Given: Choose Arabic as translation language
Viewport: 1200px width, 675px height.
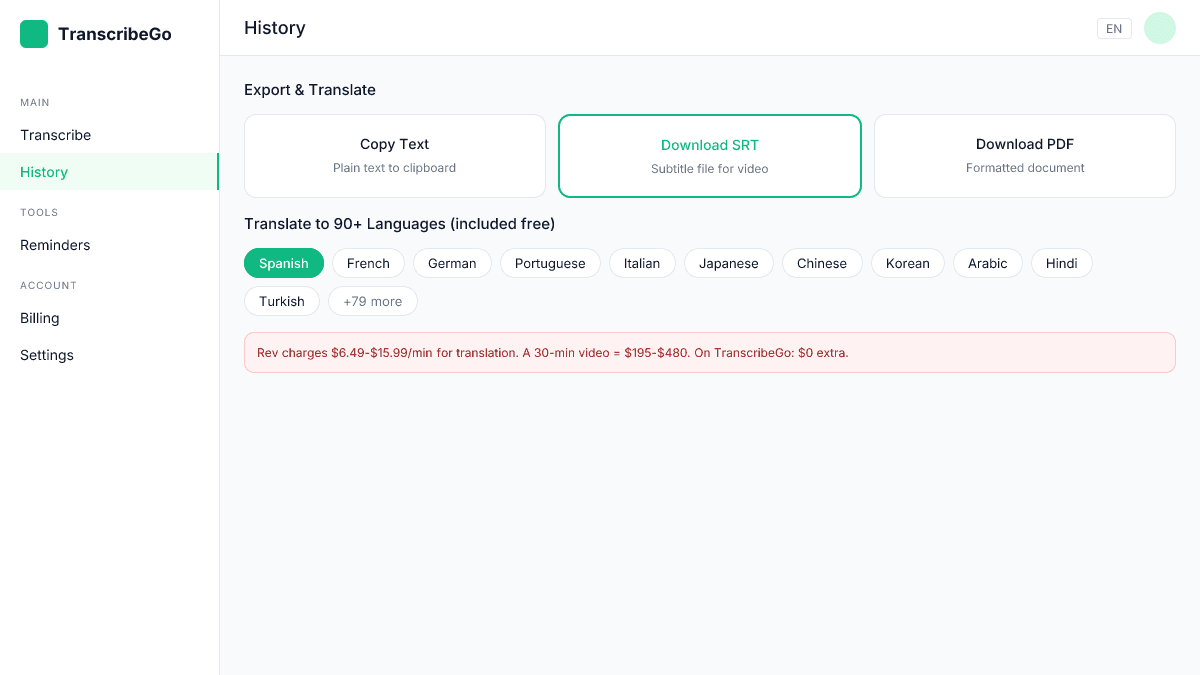Looking at the screenshot, I should point(988,263).
